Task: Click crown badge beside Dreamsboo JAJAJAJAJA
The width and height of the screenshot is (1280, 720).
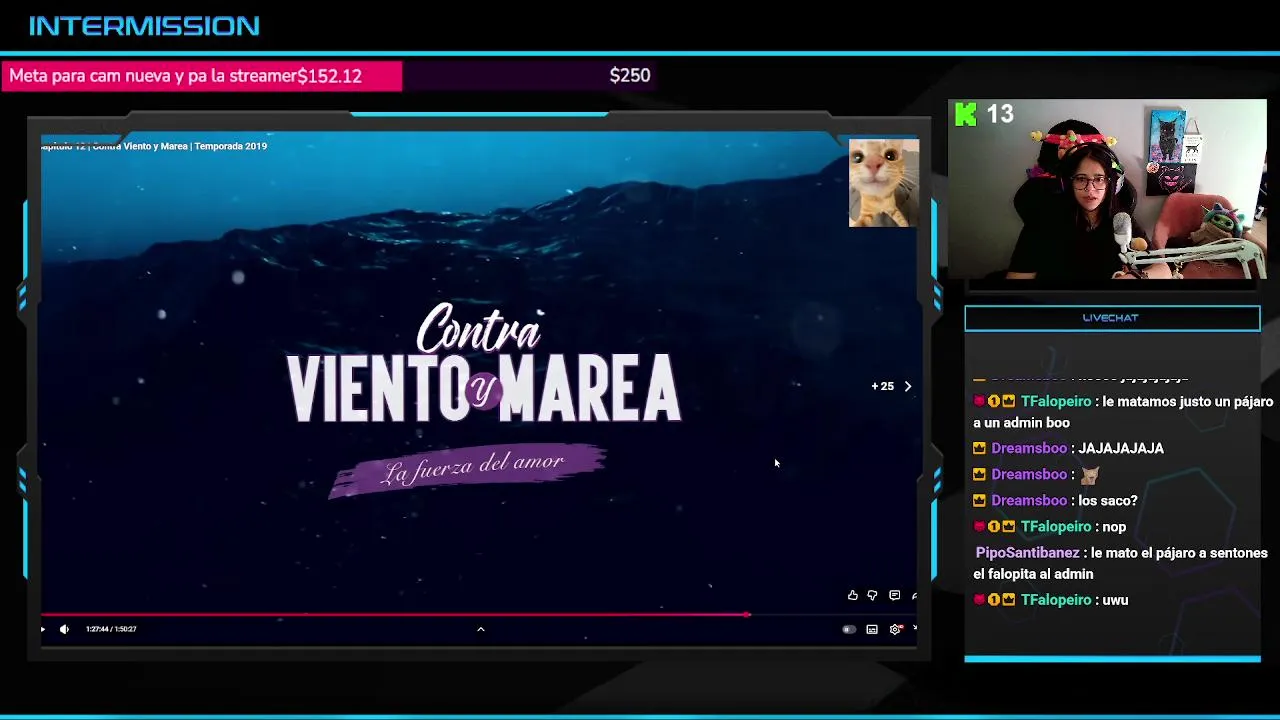Action: pos(979,448)
